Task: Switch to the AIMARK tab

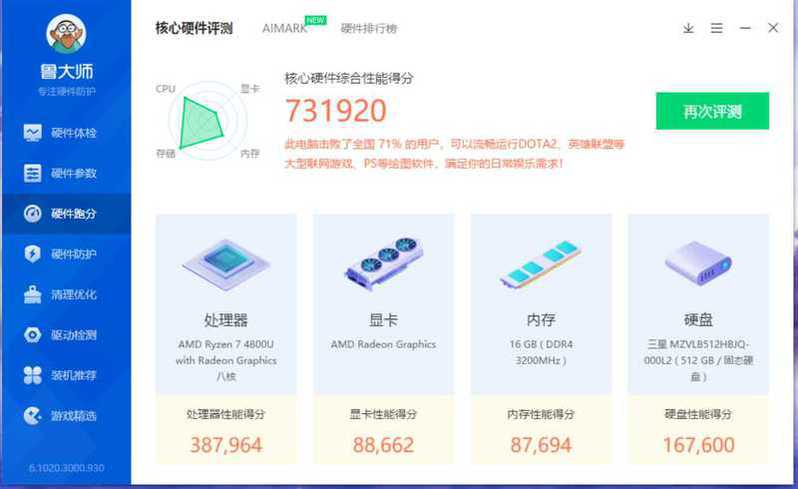Action: tap(284, 28)
